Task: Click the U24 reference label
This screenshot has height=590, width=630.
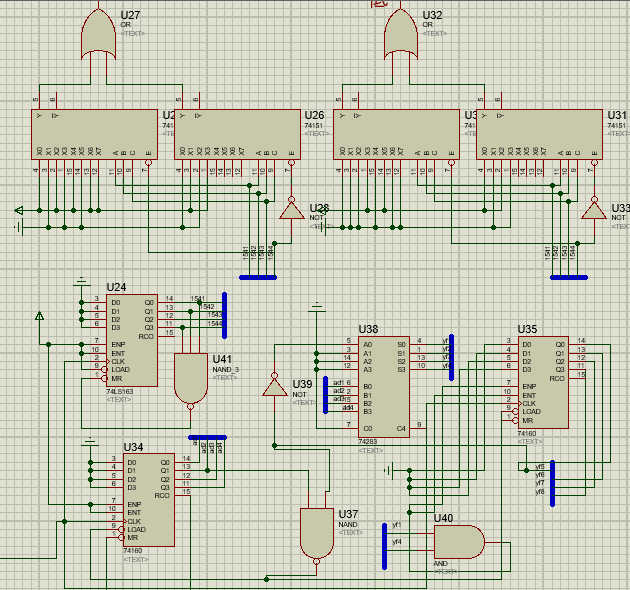Action: 116,287
